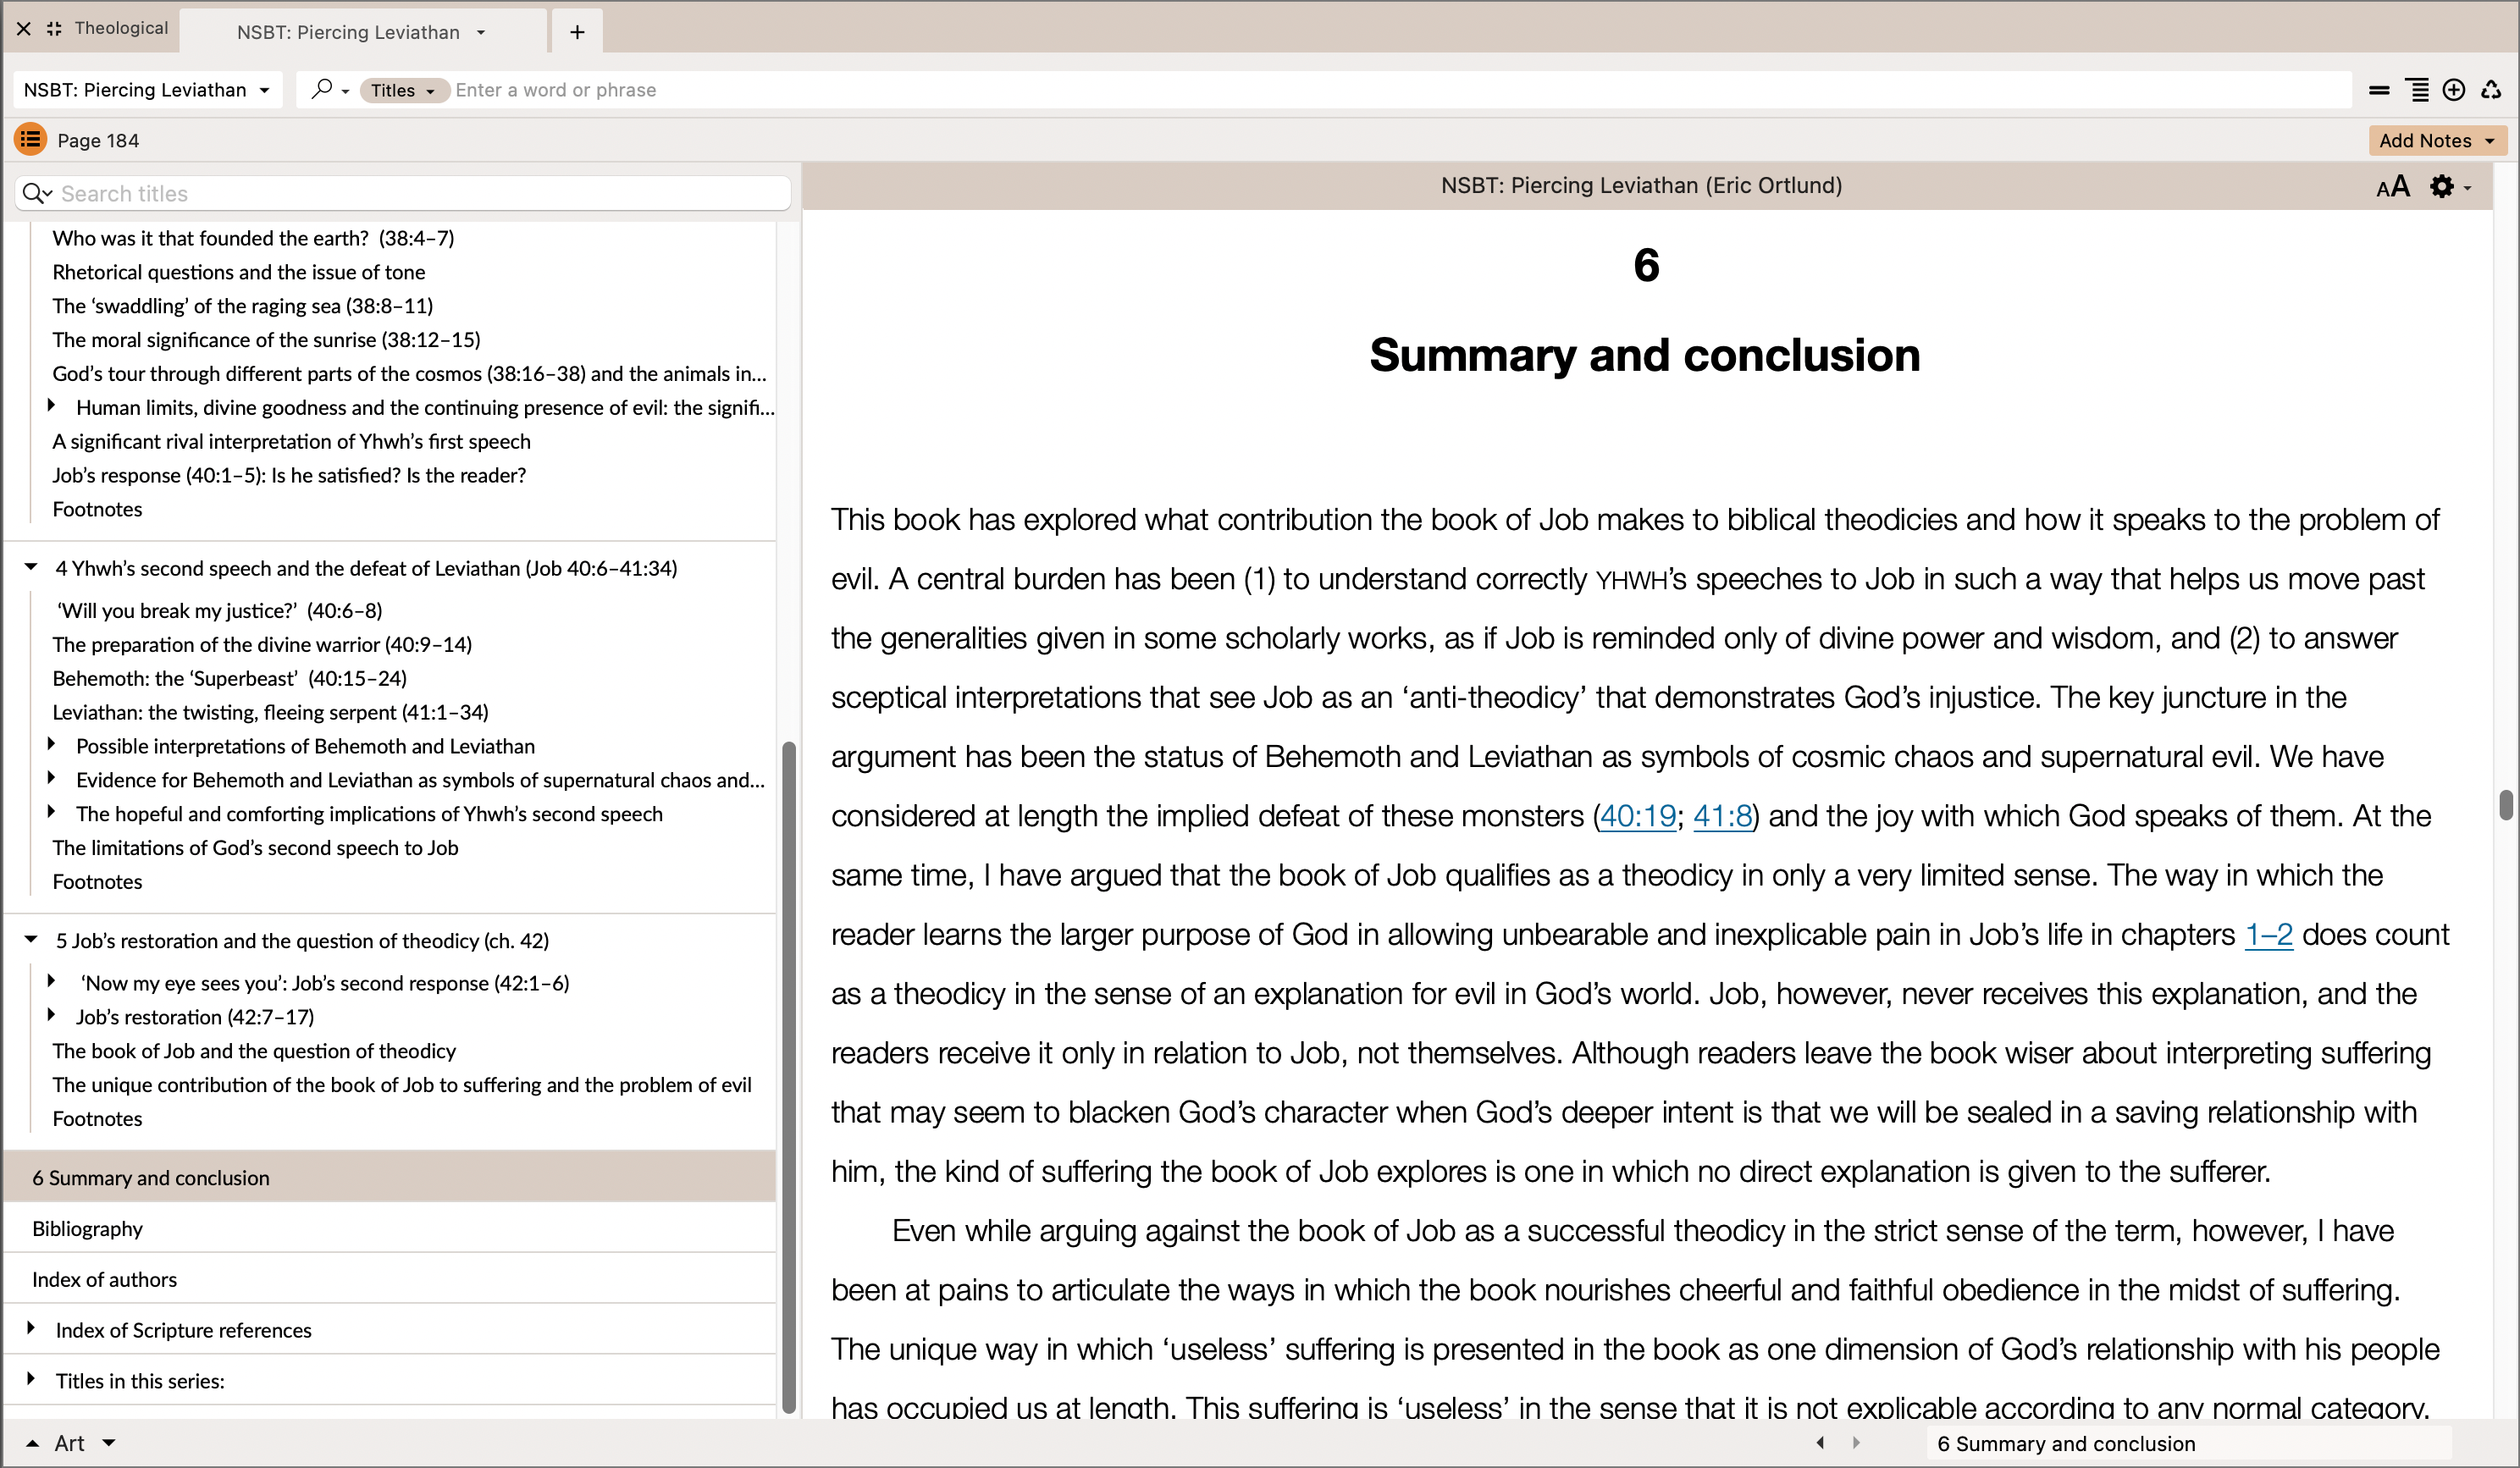This screenshot has height=1468, width=2520.
Task: Open the tab dropdown arrow for NSBT tab
Action: click(481, 32)
